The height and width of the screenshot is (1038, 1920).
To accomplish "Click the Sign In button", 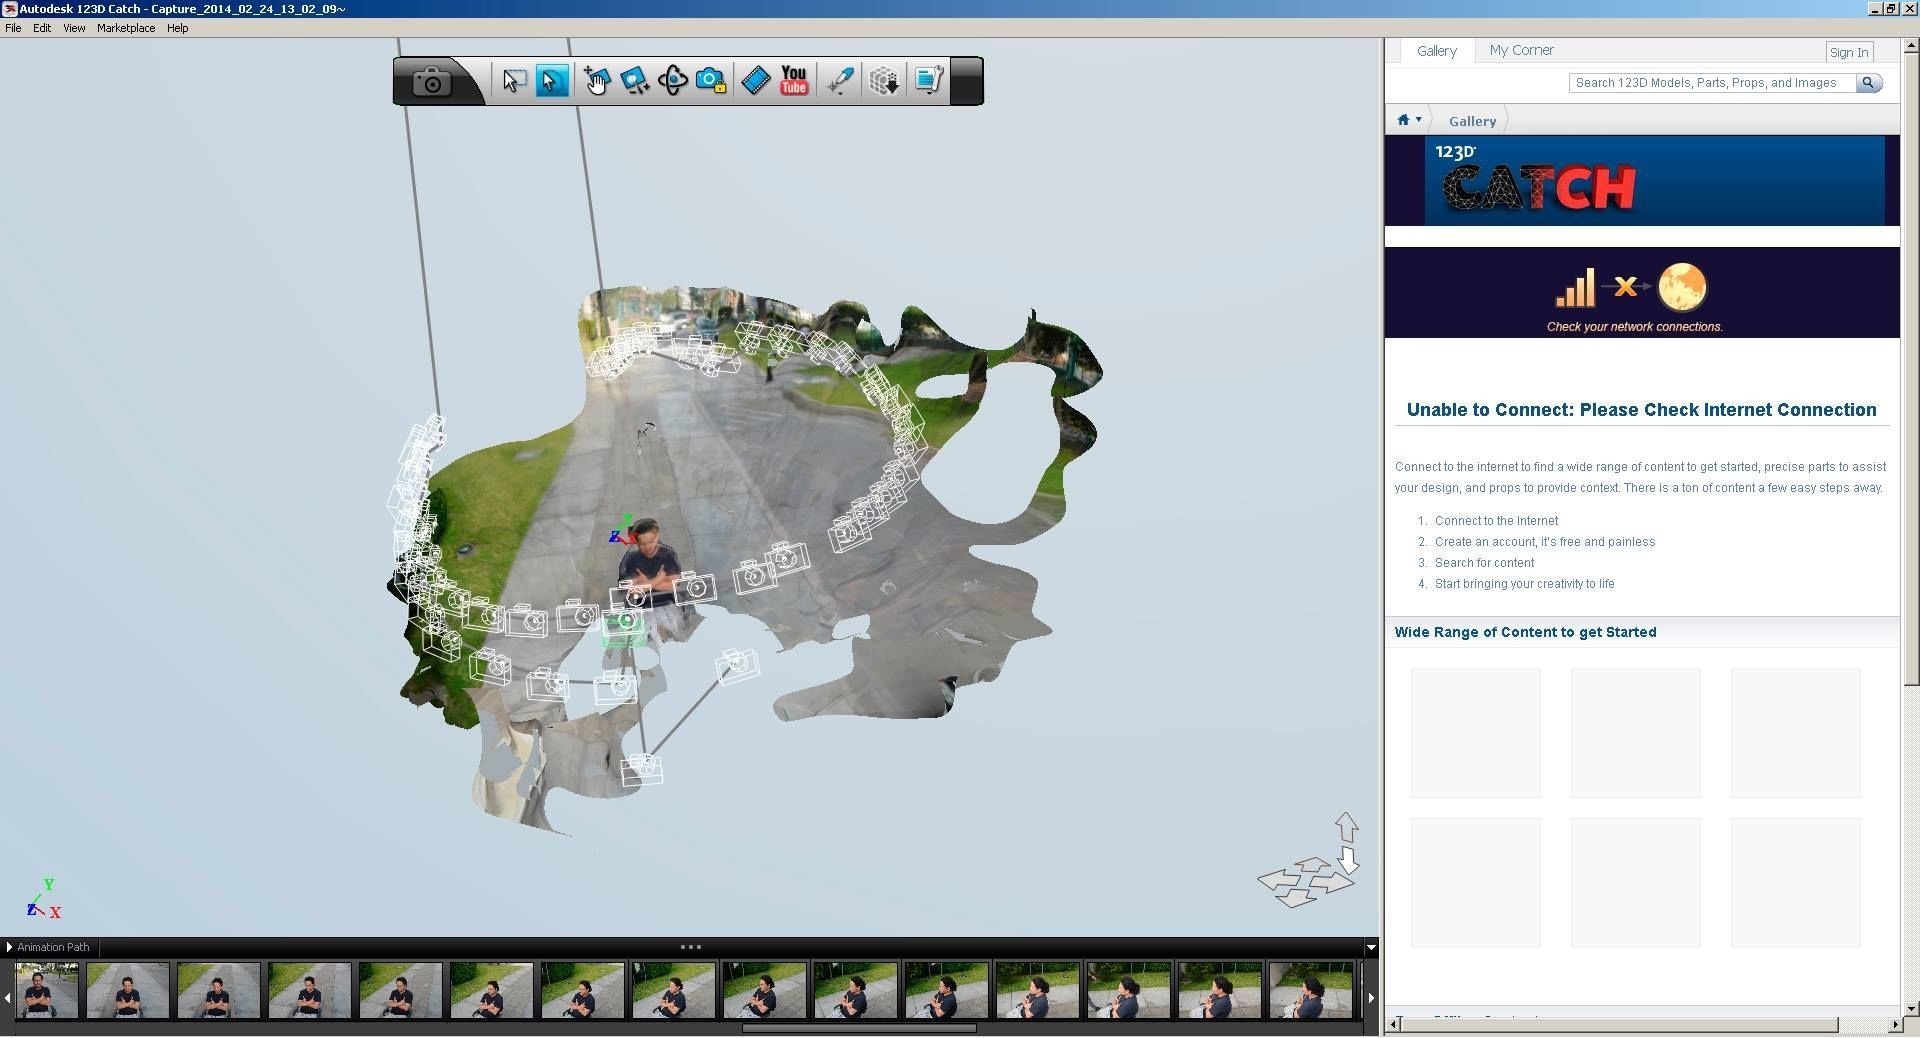I will (x=1848, y=52).
